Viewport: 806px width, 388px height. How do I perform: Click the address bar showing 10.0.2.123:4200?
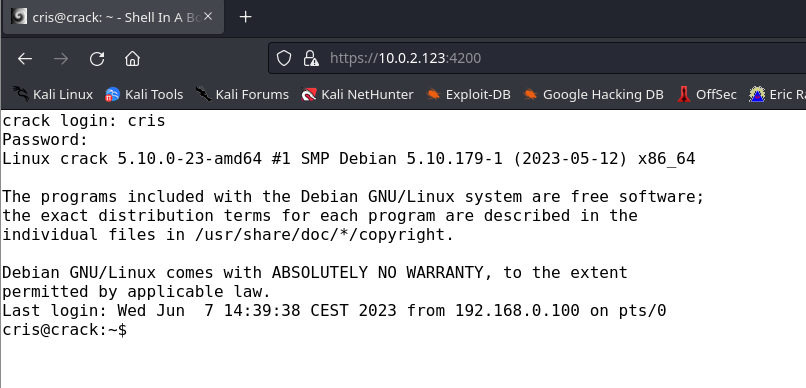pyautogui.click(x=537, y=58)
